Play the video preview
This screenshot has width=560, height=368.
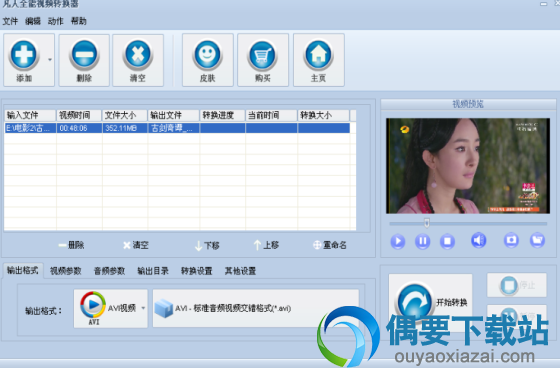coord(398,242)
